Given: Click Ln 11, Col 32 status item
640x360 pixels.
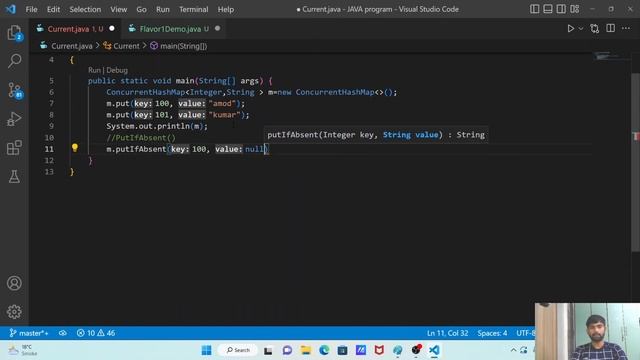Looking at the screenshot, I should [x=447, y=333].
